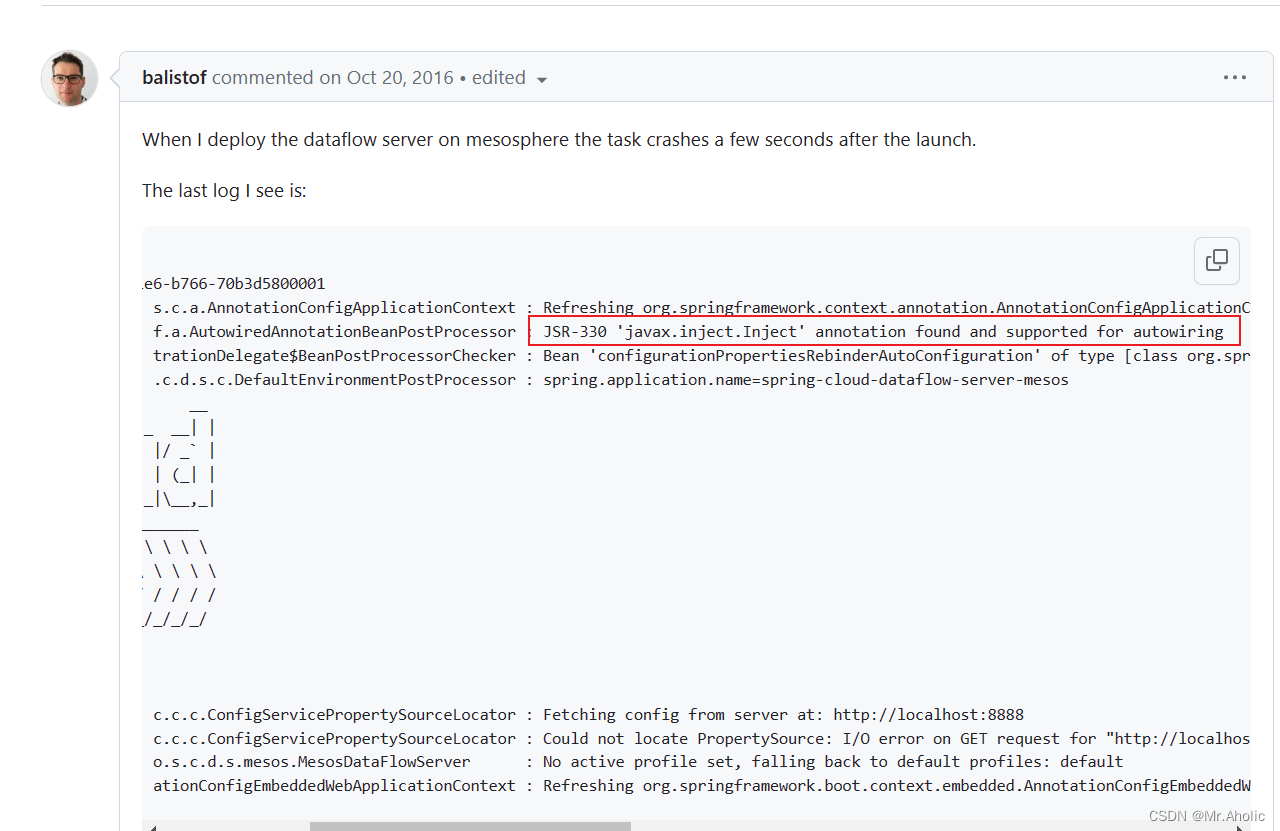Click the left scroll arrow under the log
The image size is (1280, 831).
click(151, 826)
